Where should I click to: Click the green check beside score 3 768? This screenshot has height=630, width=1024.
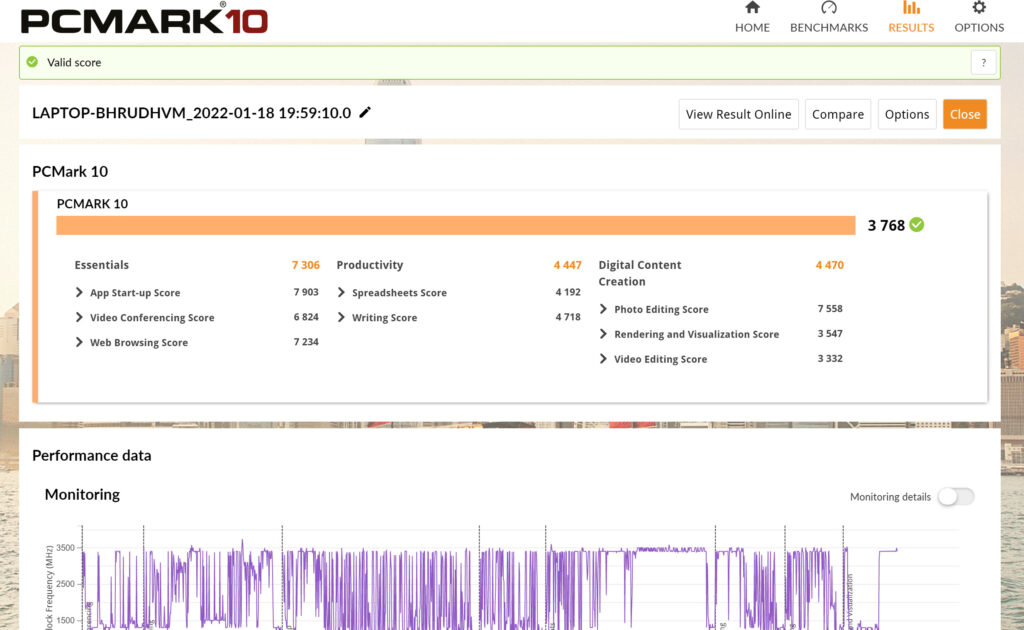click(917, 225)
